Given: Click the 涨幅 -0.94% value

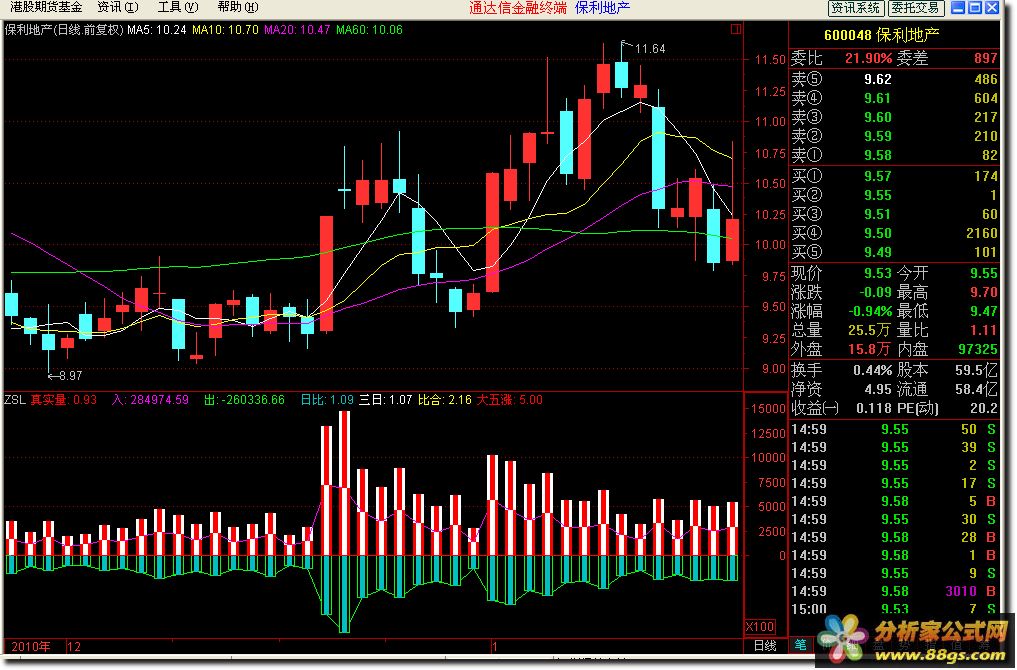Looking at the screenshot, I should tap(870, 311).
